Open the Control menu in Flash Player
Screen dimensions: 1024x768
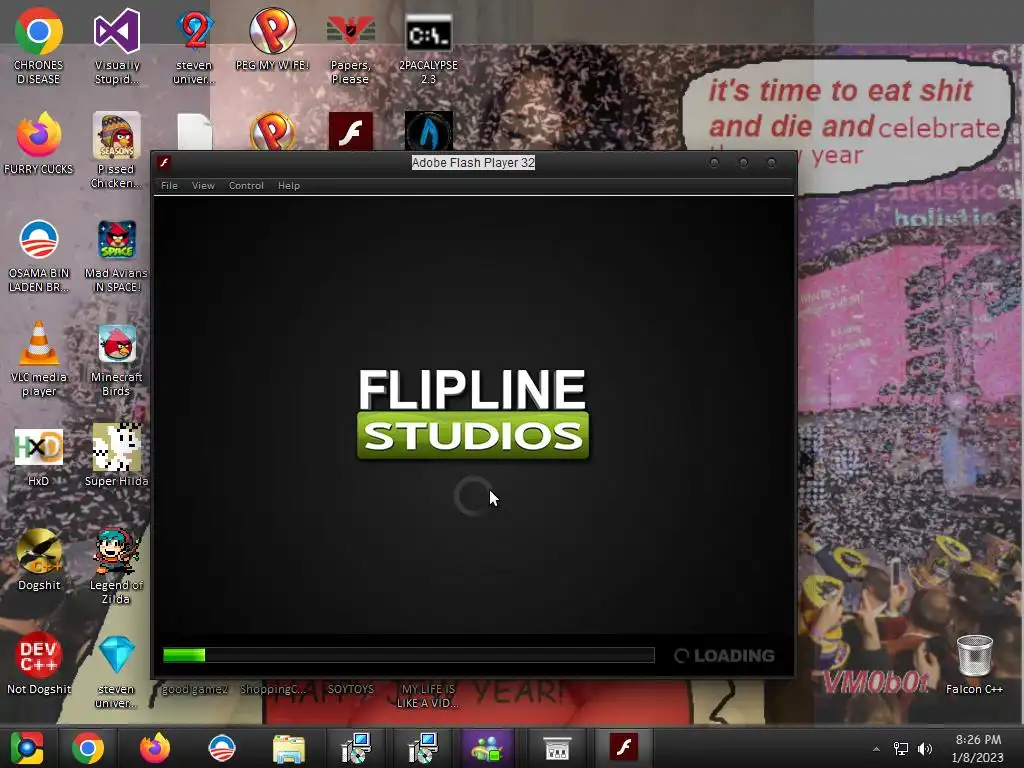[x=246, y=185]
